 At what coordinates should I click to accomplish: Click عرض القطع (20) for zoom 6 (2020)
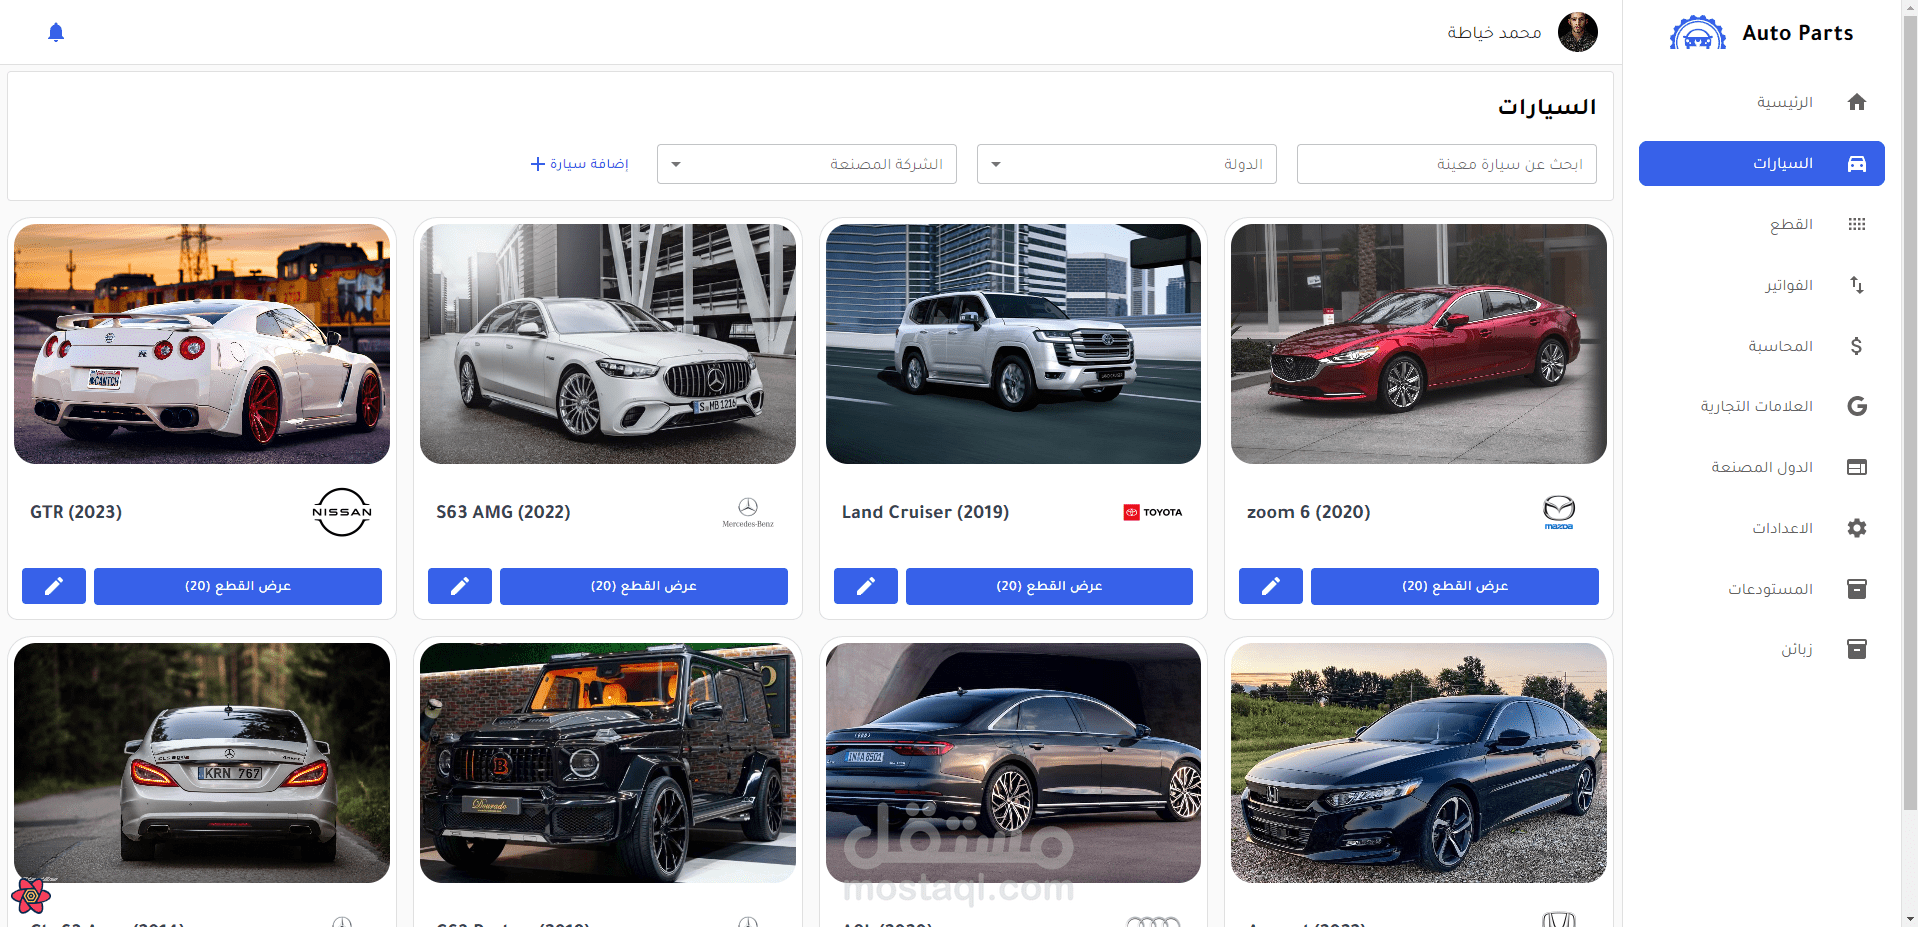click(x=1455, y=586)
